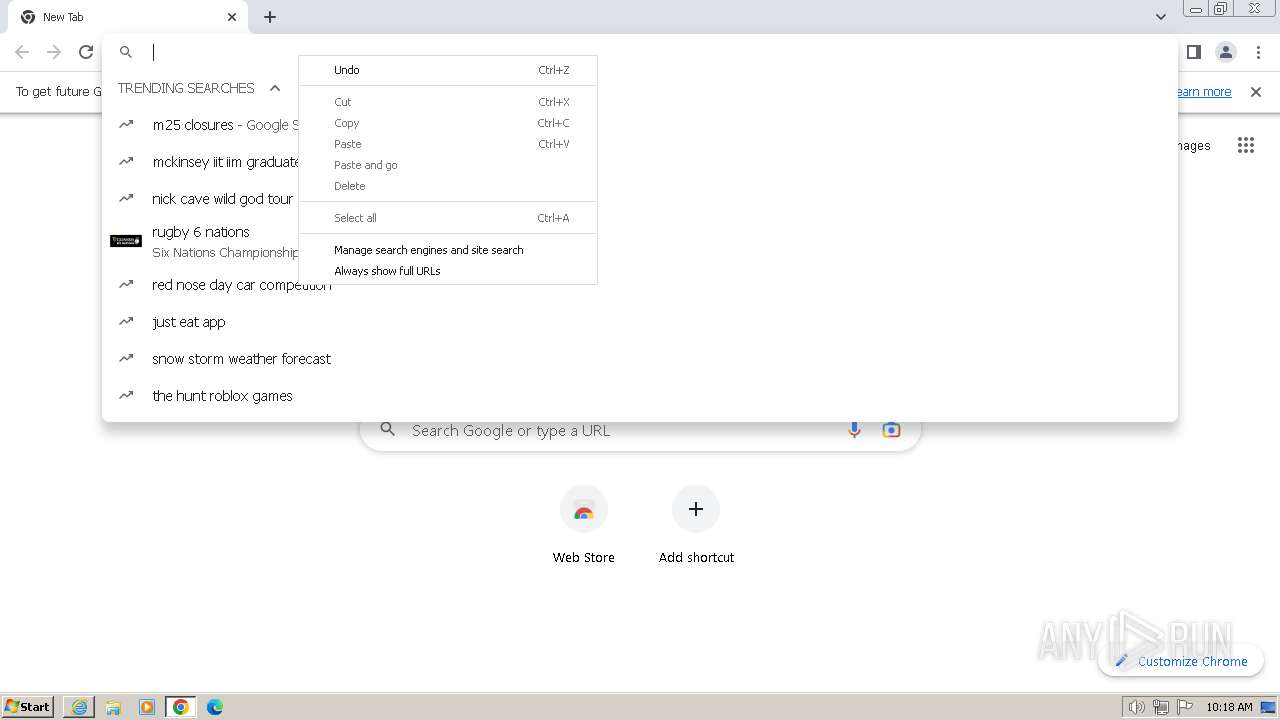Click Delete in the context menu

(448, 186)
